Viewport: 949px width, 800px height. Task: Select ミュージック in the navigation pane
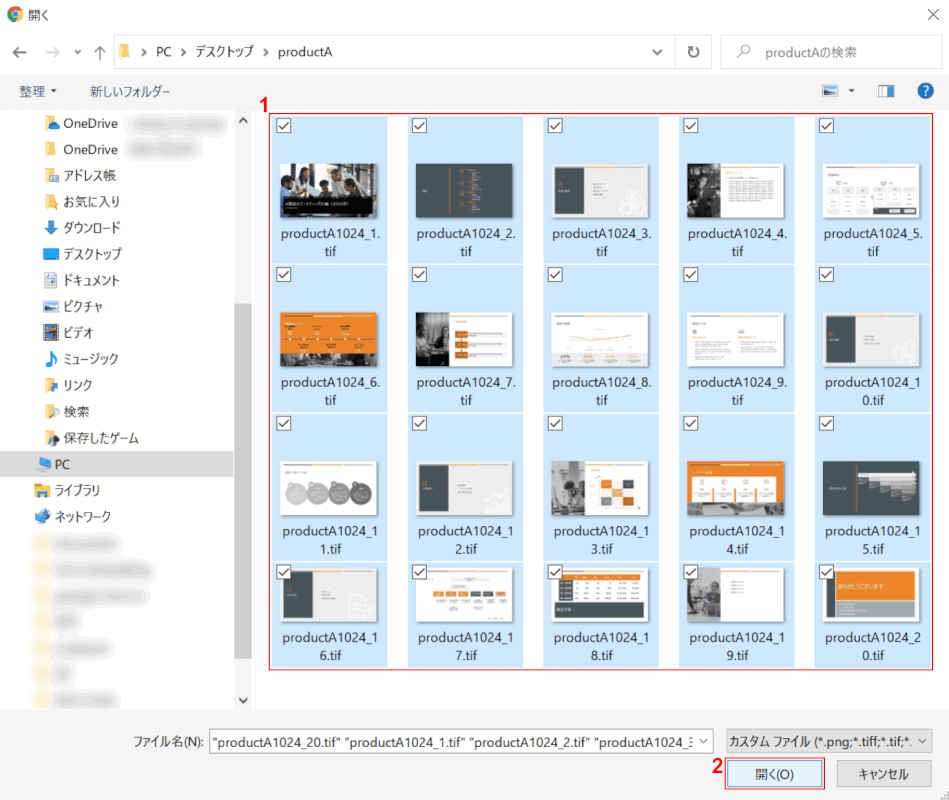(x=90, y=359)
